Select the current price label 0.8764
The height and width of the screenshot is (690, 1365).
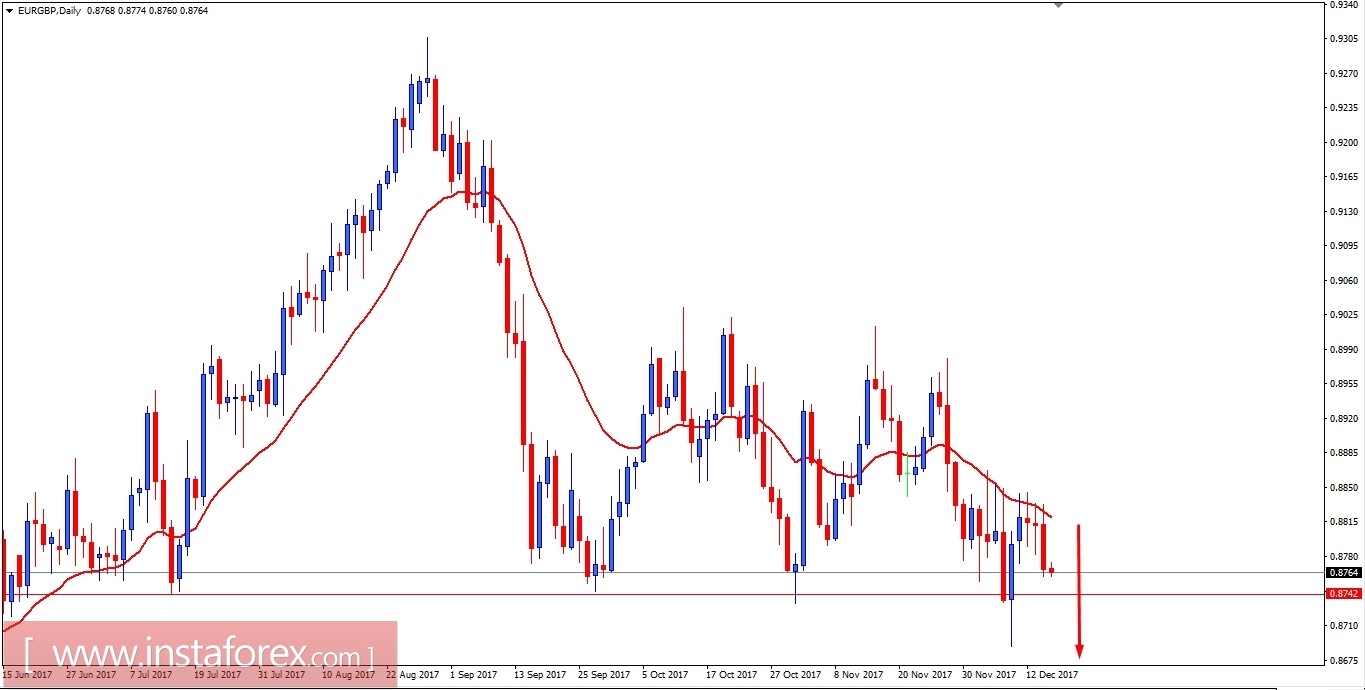click(x=1343, y=573)
